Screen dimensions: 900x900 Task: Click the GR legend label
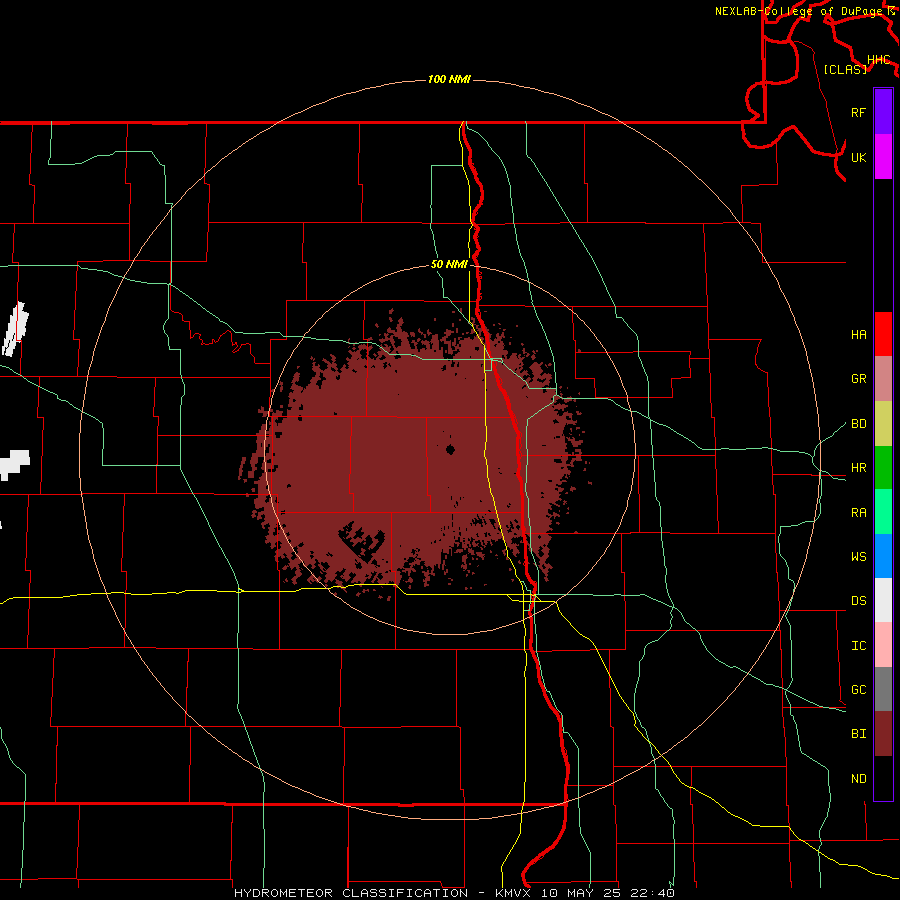click(x=859, y=379)
